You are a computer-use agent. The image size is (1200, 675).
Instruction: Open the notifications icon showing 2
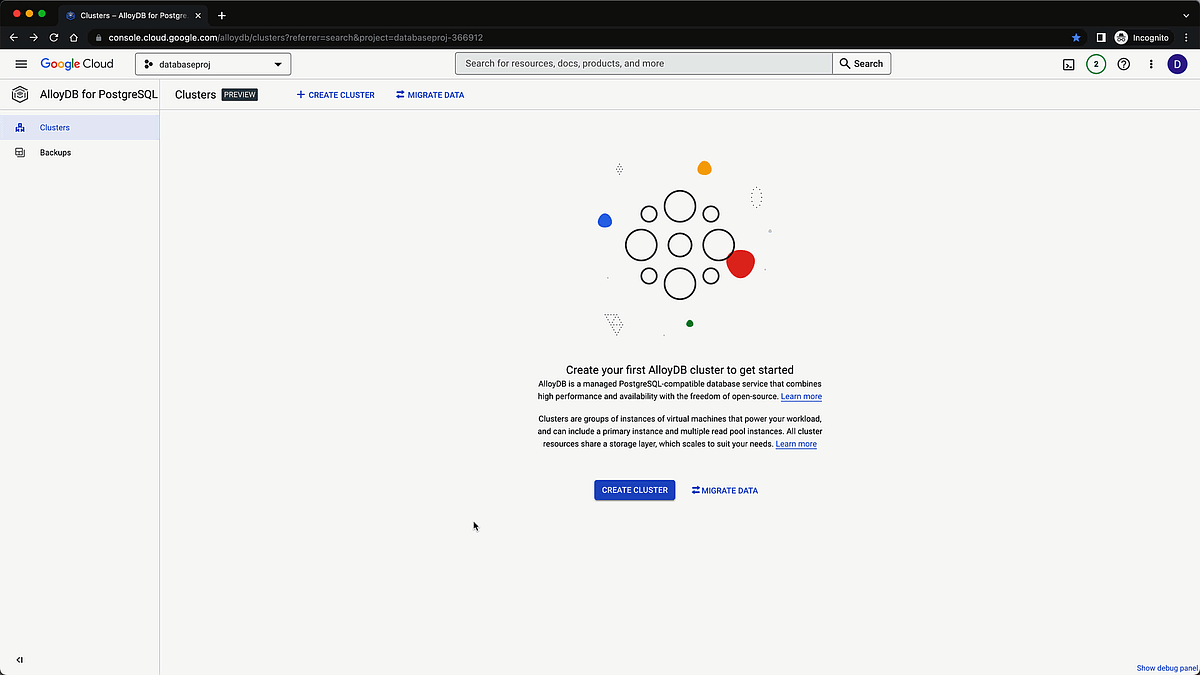coord(1095,63)
